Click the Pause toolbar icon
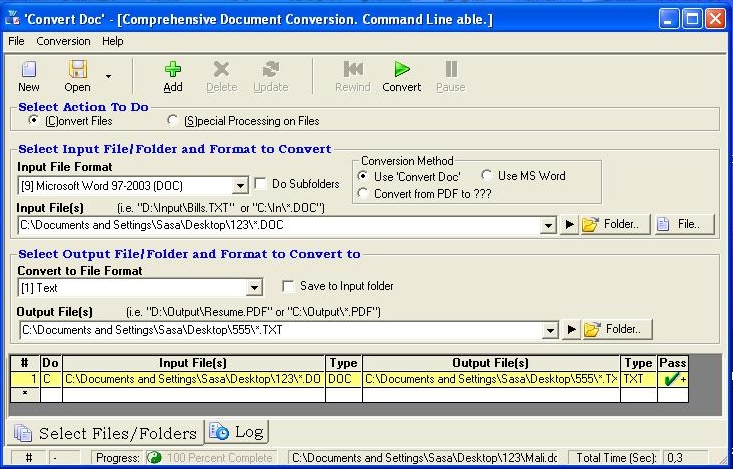Image resolution: width=733 pixels, height=469 pixels. pyautogui.click(x=451, y=69)
